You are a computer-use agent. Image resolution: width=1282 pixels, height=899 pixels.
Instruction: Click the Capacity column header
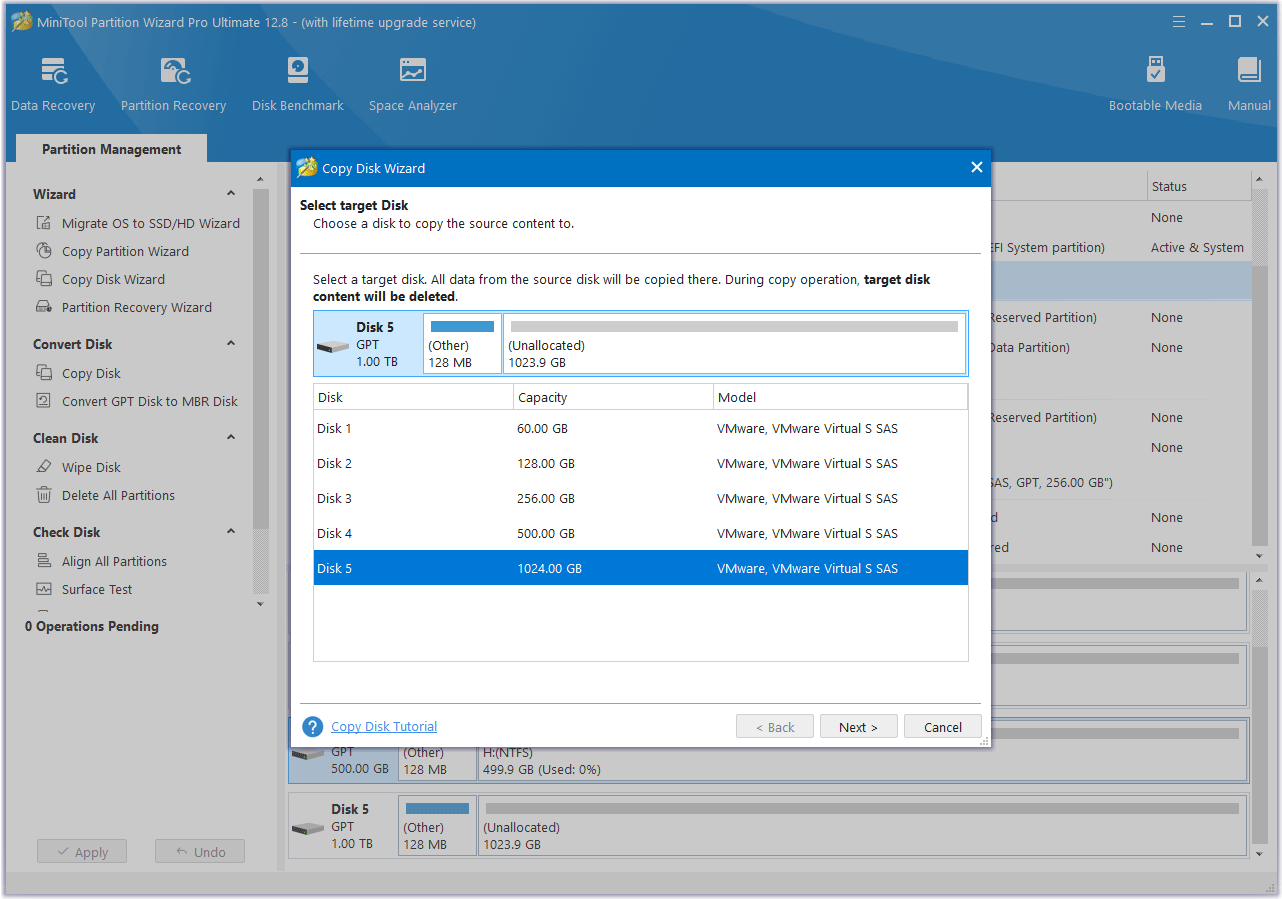point(613,397)
